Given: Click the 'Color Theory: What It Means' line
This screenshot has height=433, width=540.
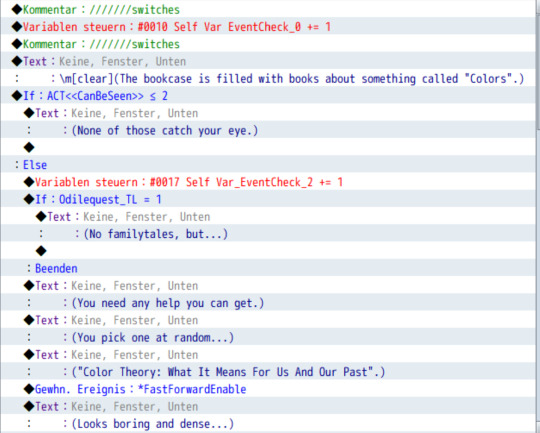Looking at the screenshot, I should (268, 371).
